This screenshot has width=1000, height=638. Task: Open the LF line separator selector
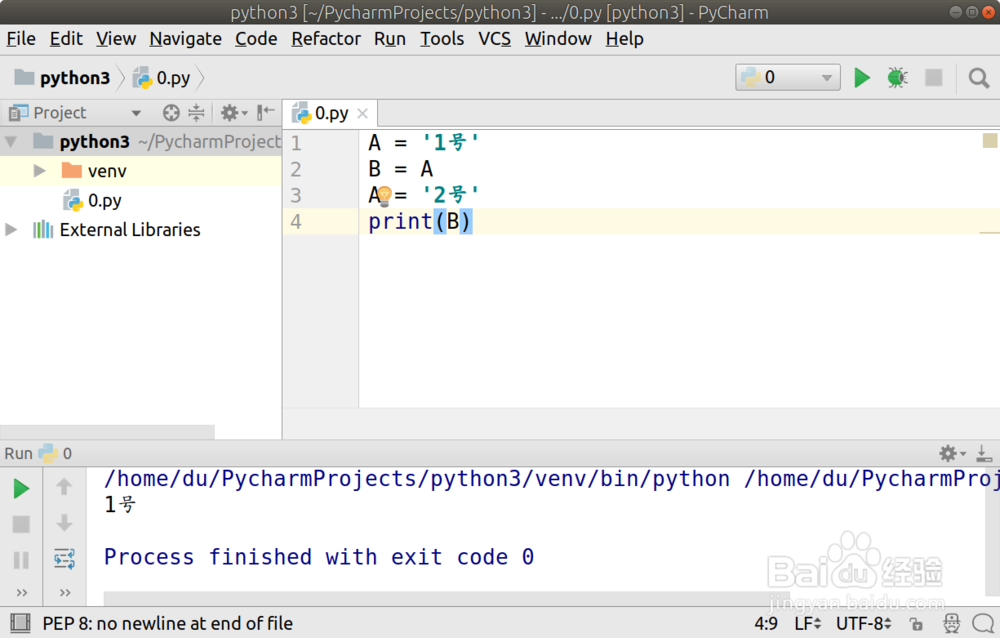pos(807,623)
